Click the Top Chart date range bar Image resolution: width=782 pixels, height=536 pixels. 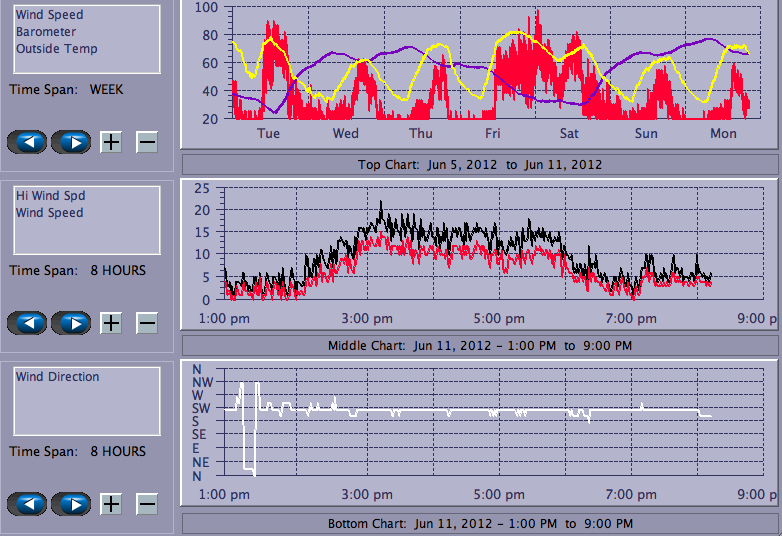coord(479,165)
